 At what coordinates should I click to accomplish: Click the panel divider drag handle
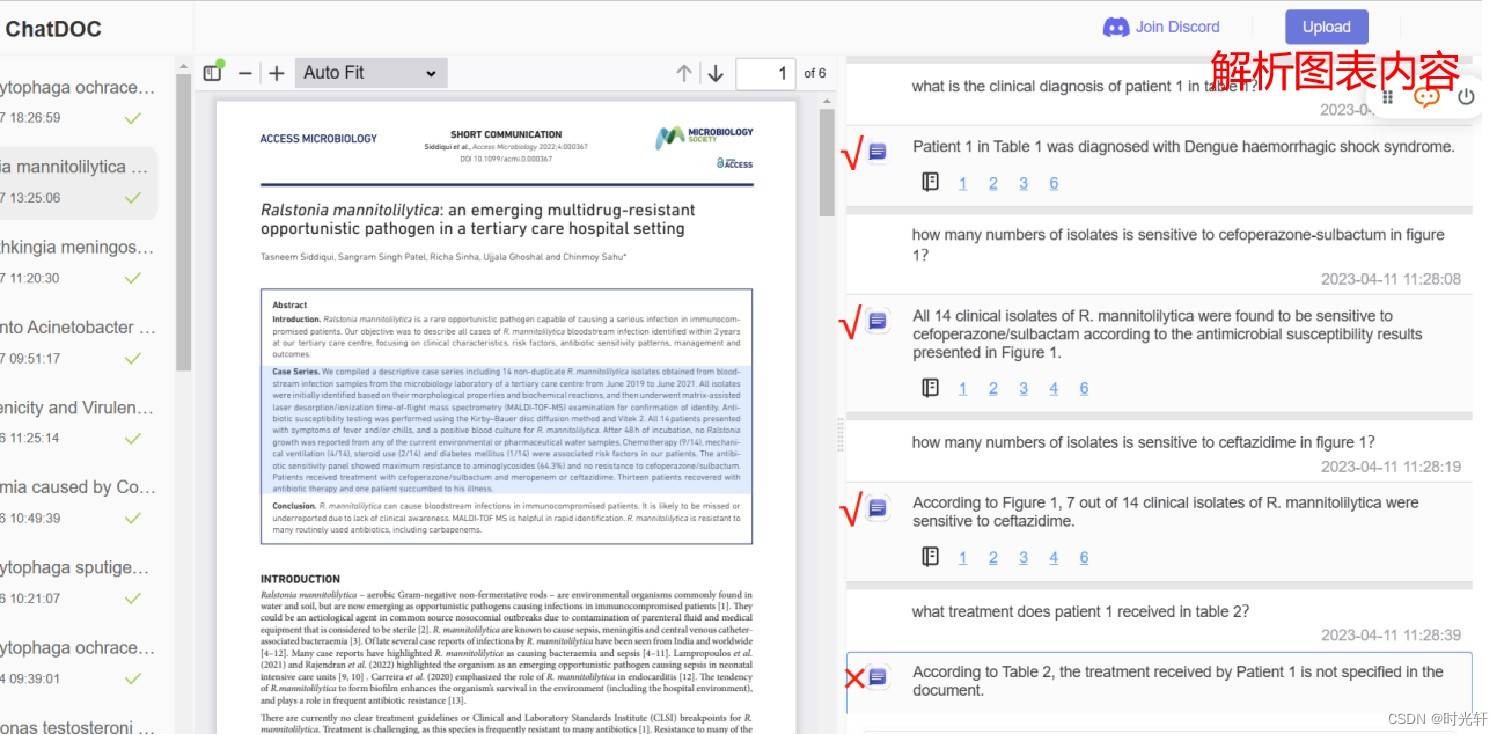point(840,437)
